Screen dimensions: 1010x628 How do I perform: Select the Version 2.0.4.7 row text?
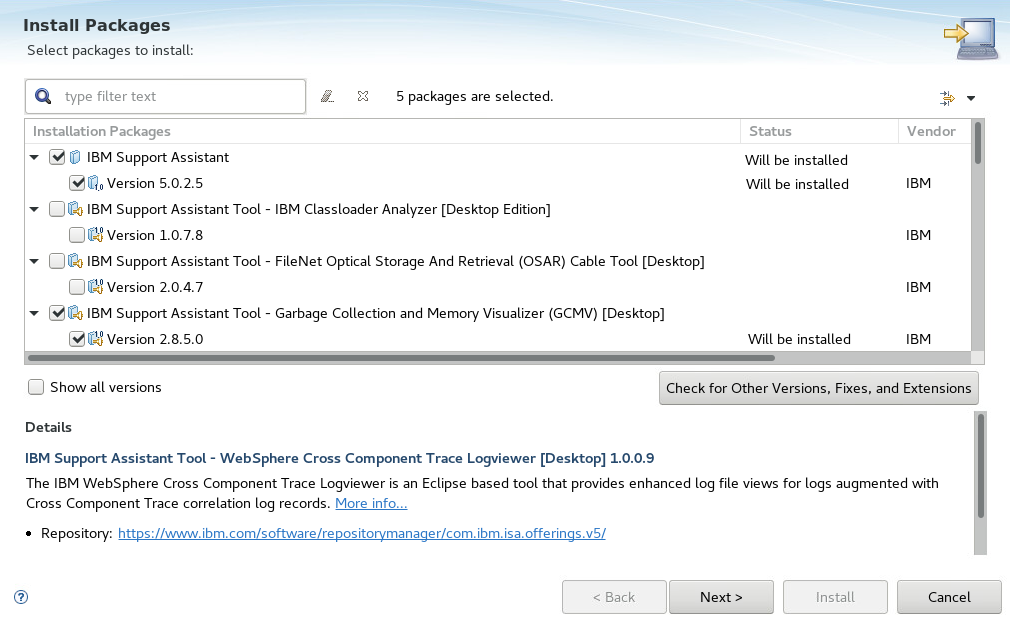pyautogui.click(x=155, y=287)
